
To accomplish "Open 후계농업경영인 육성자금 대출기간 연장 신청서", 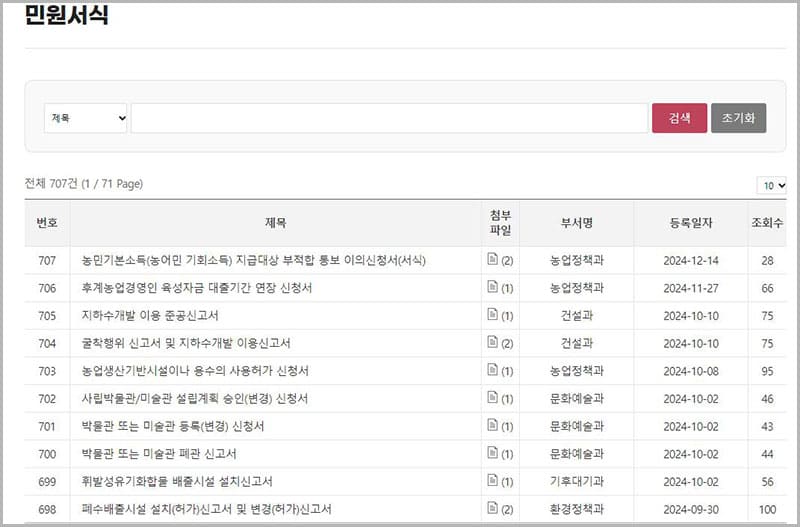I will 197,288.
